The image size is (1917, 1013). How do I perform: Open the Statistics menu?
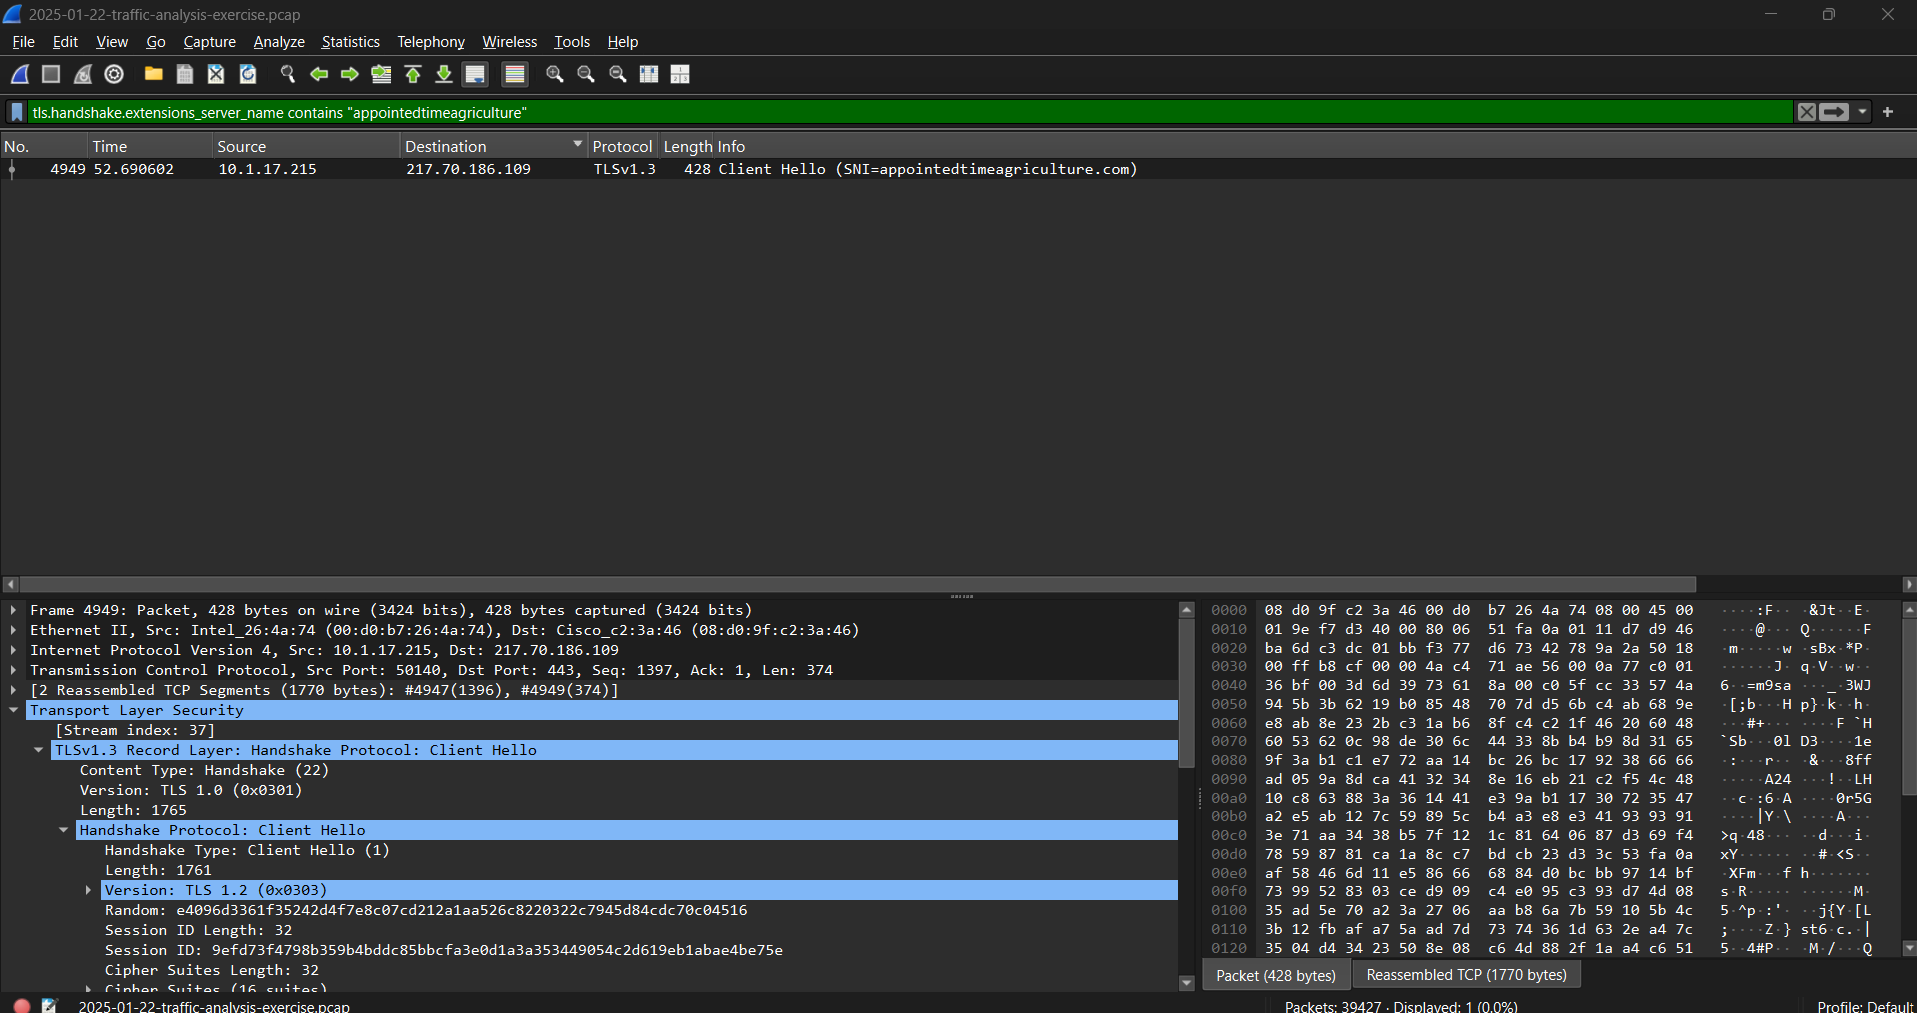350,42
